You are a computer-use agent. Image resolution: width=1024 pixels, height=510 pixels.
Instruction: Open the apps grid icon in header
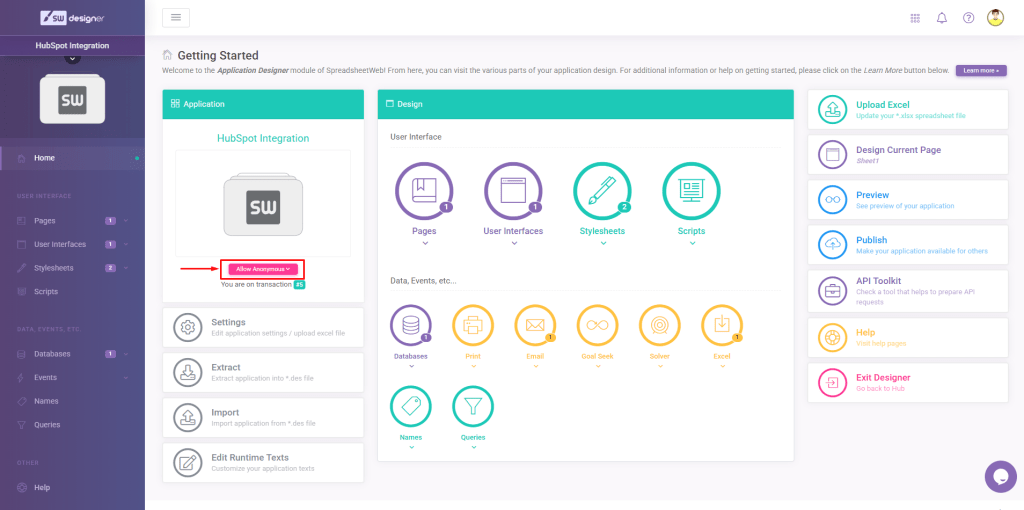click(915, 18)
